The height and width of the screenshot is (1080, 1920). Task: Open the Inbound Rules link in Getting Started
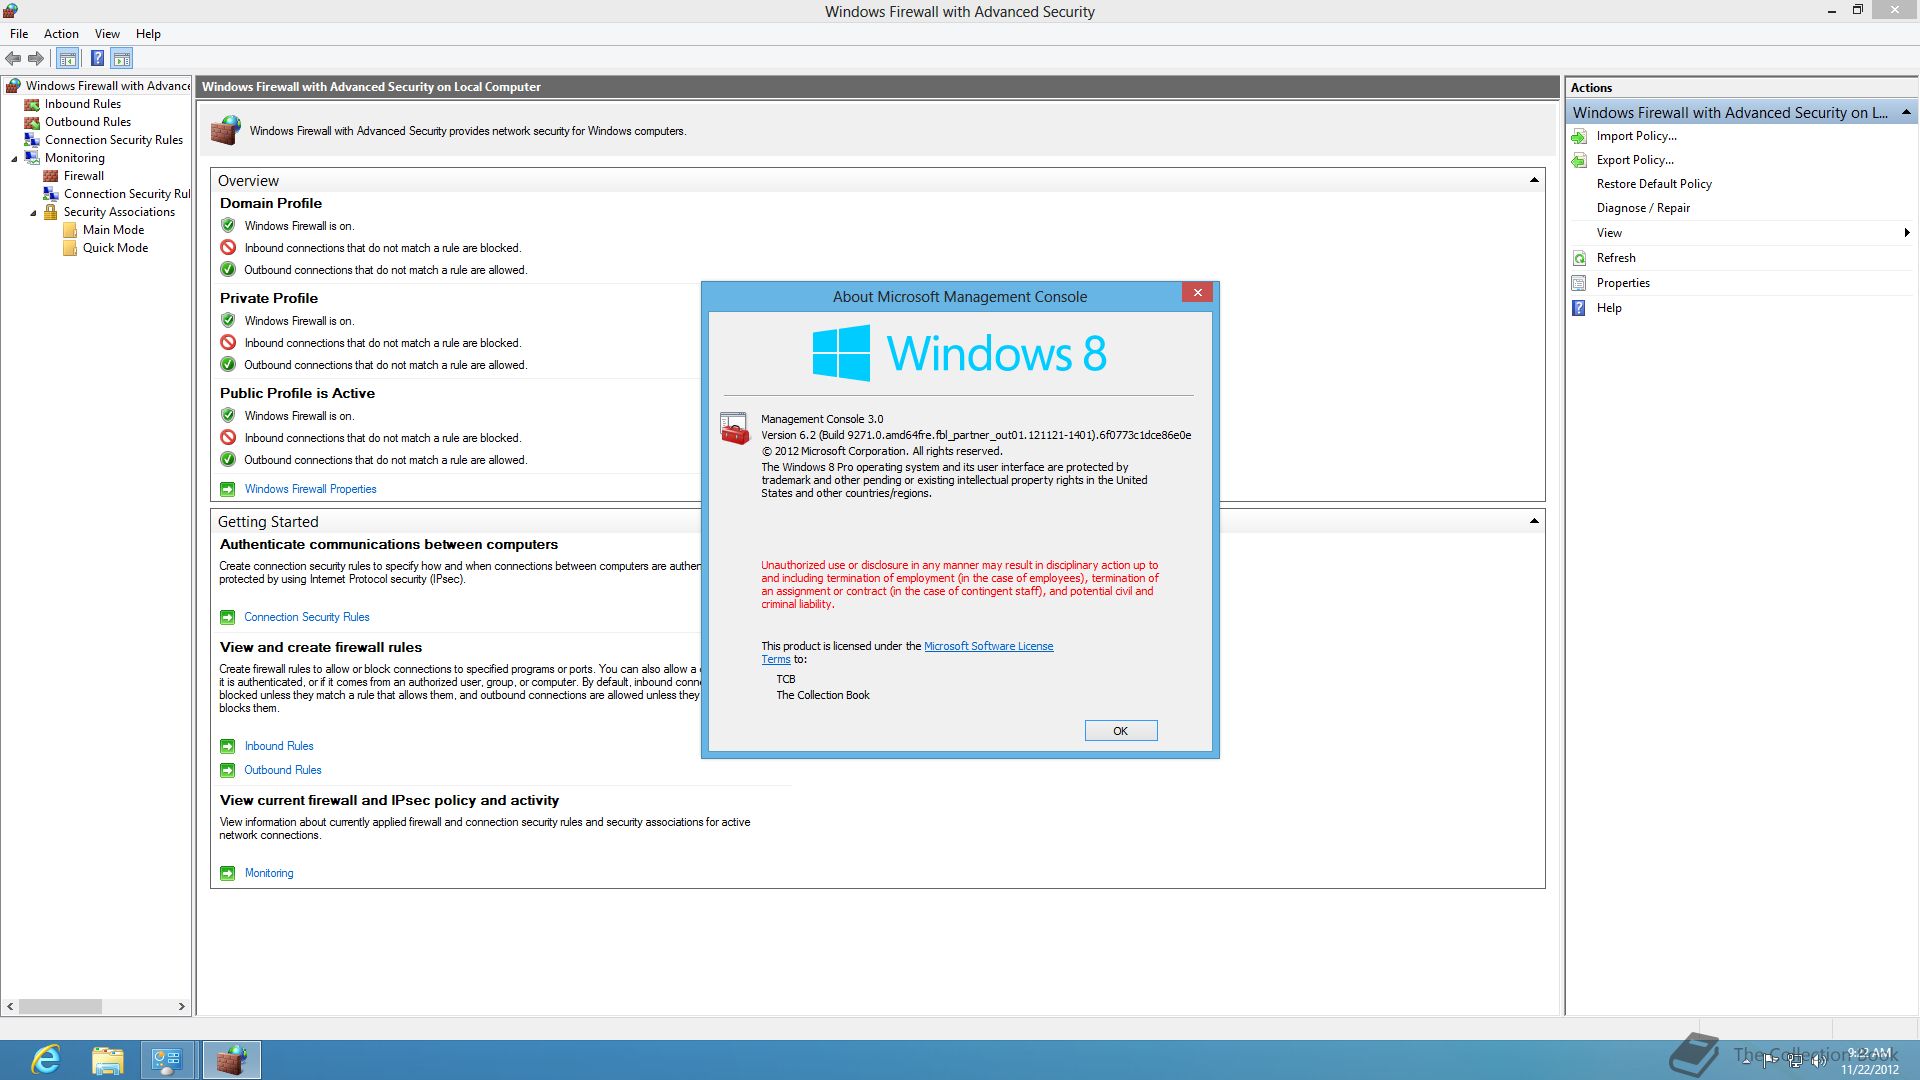279,746
